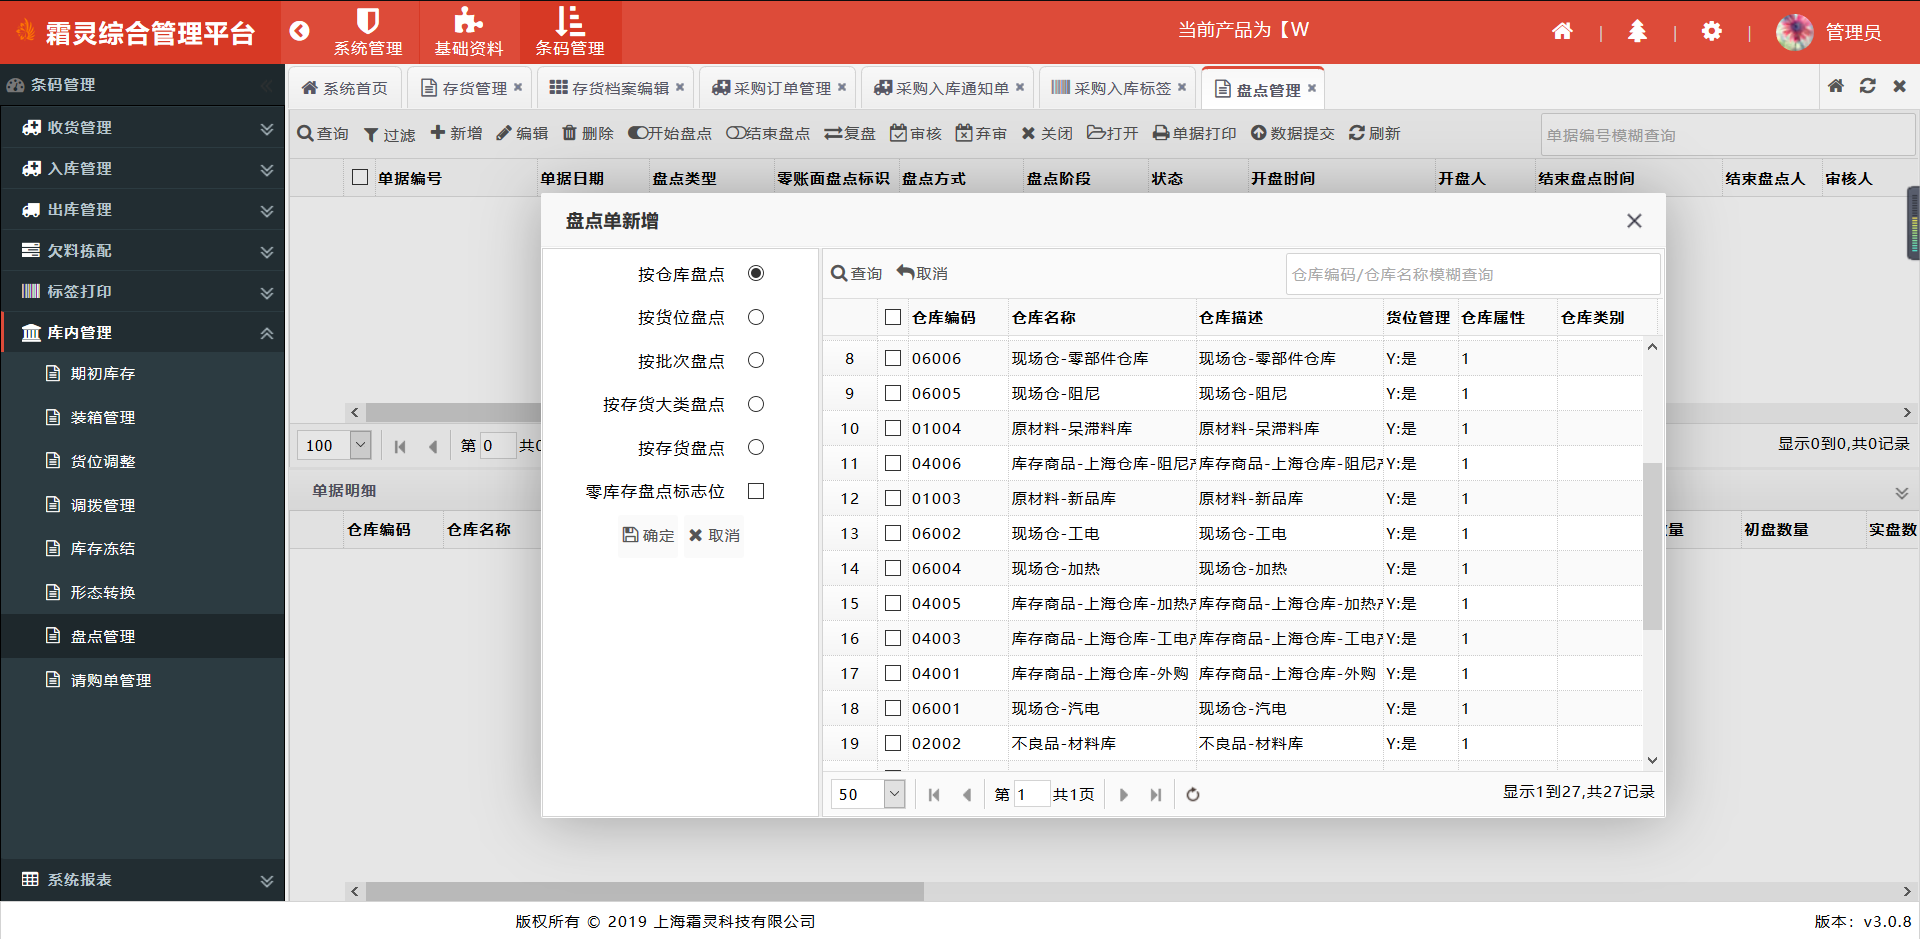Open the dialog page size dropdown
1920x939 pixels.
click(x=894, y=795)
